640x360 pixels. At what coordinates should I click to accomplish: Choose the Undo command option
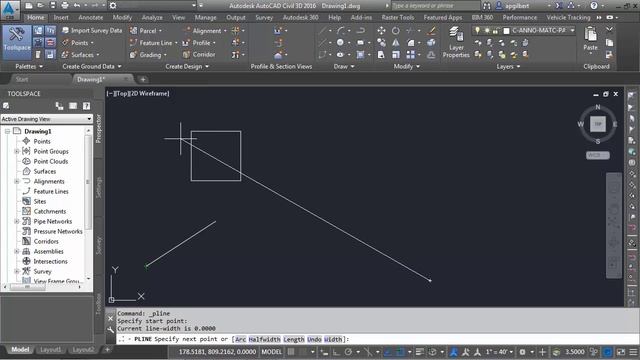click(314, 339)
